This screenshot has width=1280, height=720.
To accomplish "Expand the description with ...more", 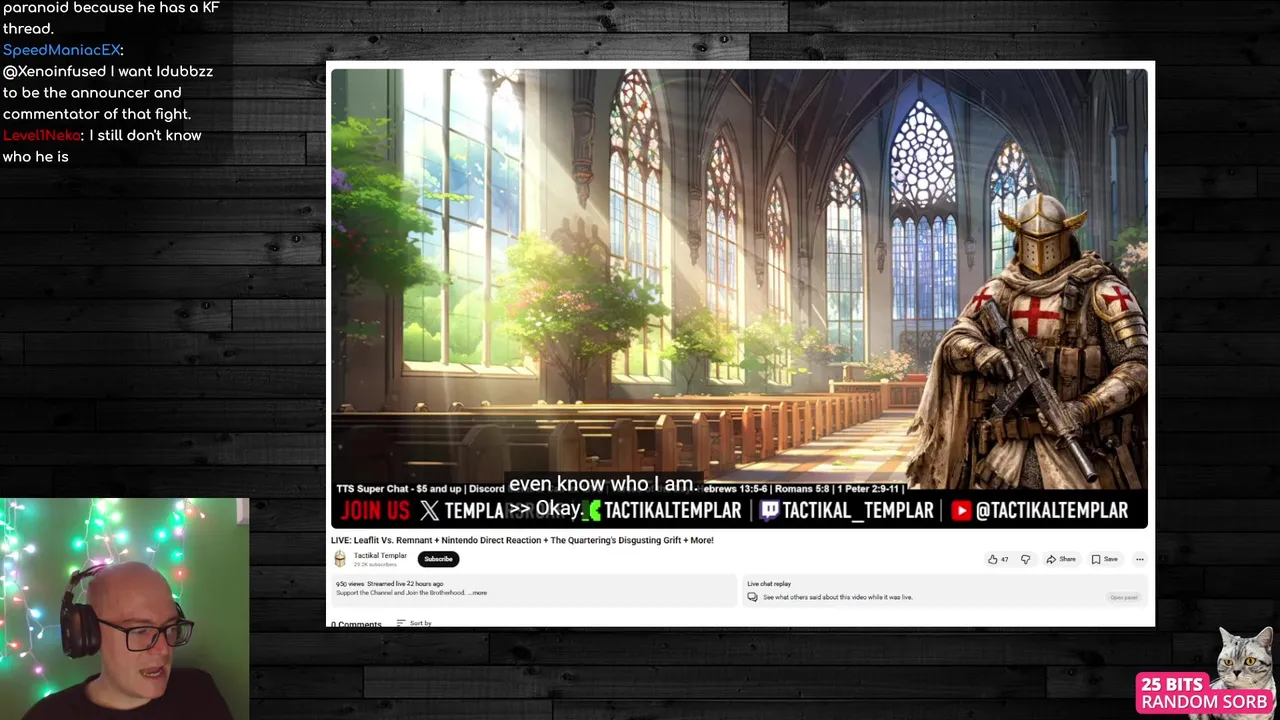I will pos(478,593).
